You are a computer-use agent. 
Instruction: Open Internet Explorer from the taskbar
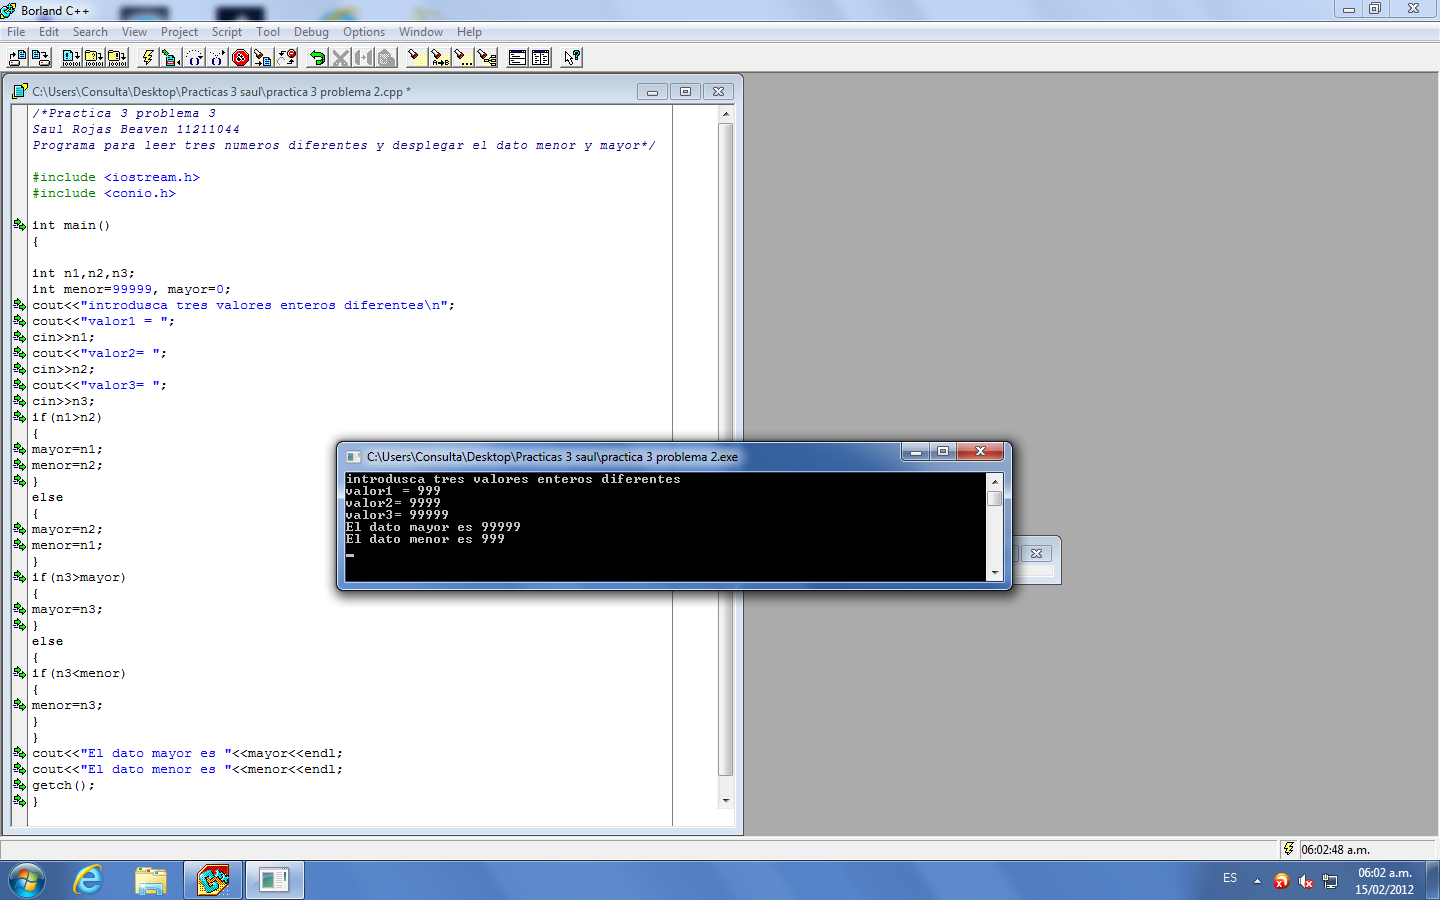pyautogui.click(x=86, y=879)
